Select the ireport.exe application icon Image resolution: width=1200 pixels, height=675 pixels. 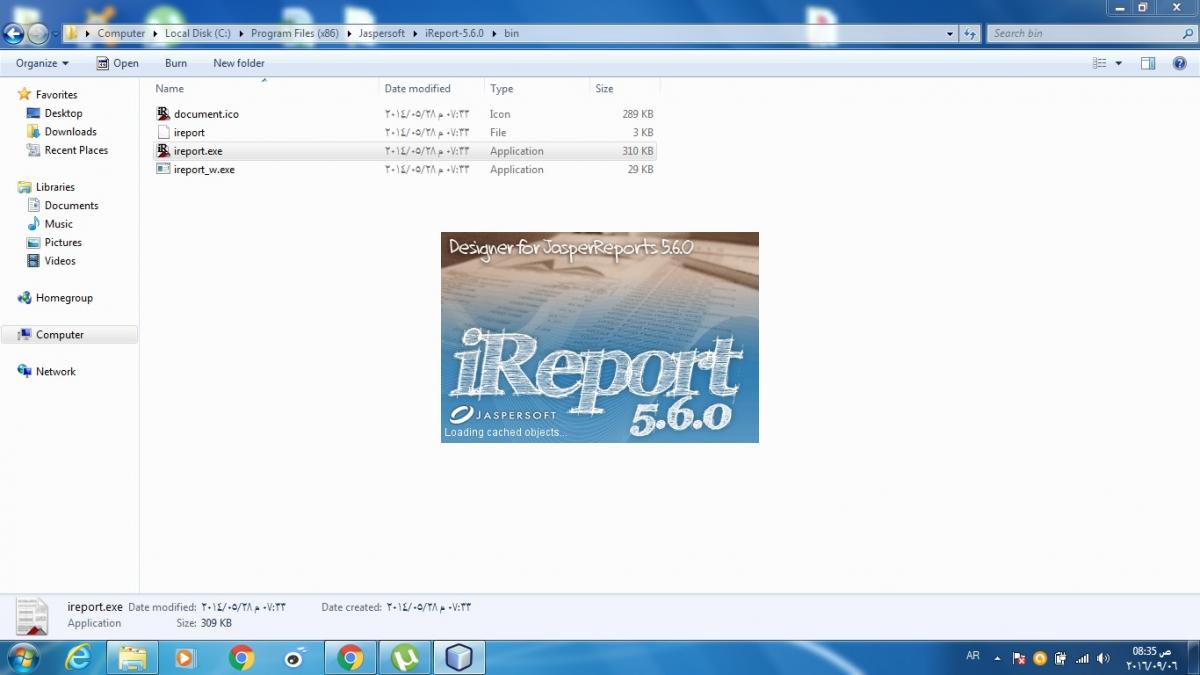click(163, 150)
